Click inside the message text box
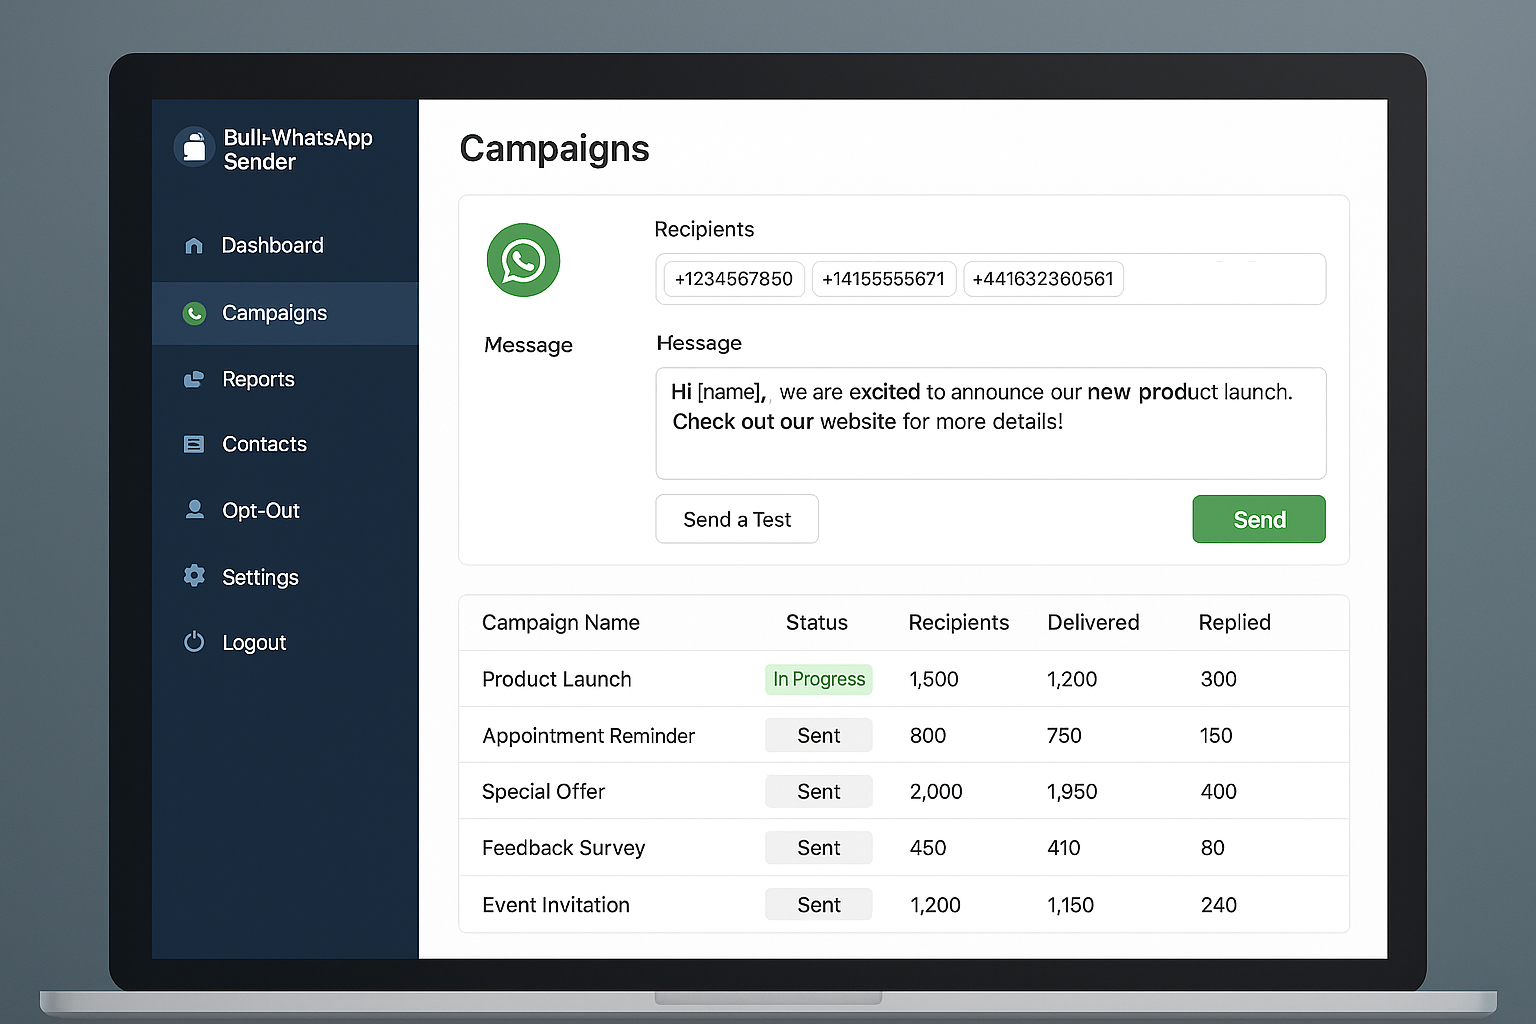The image size is (1536, 1024). 991,424
